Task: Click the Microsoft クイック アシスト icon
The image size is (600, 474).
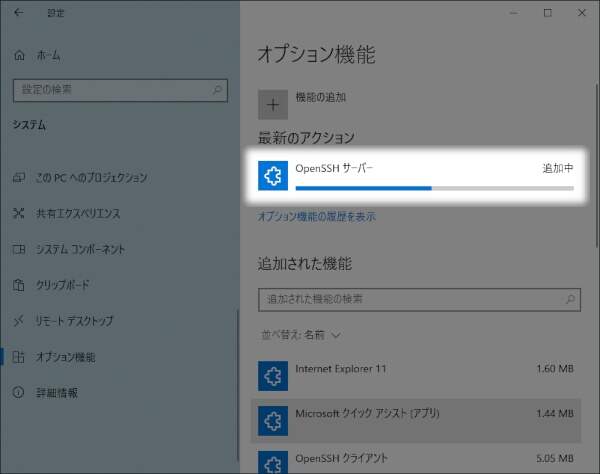Action: pyautogui.click(x=273, y=421)
